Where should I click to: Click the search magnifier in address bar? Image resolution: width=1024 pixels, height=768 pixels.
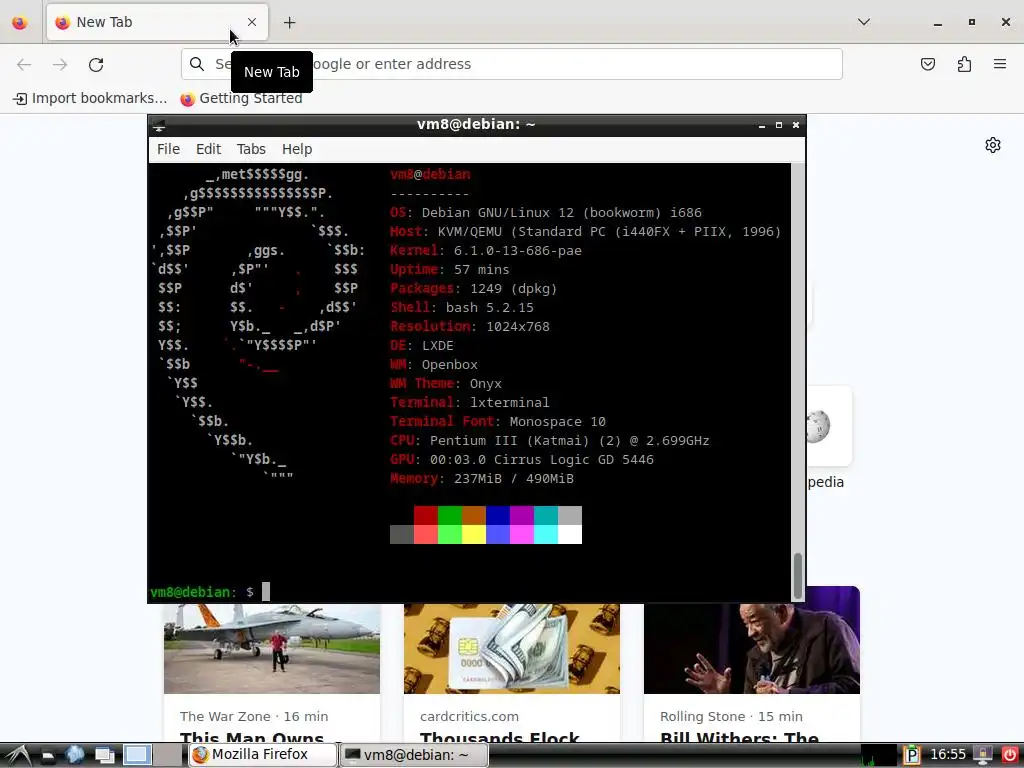(x=197, y=64)
